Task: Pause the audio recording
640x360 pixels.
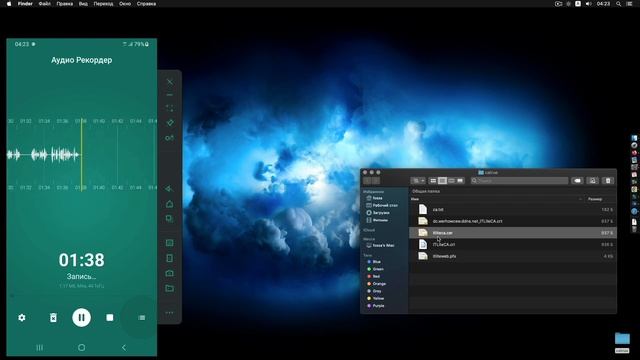Action: 81,318
